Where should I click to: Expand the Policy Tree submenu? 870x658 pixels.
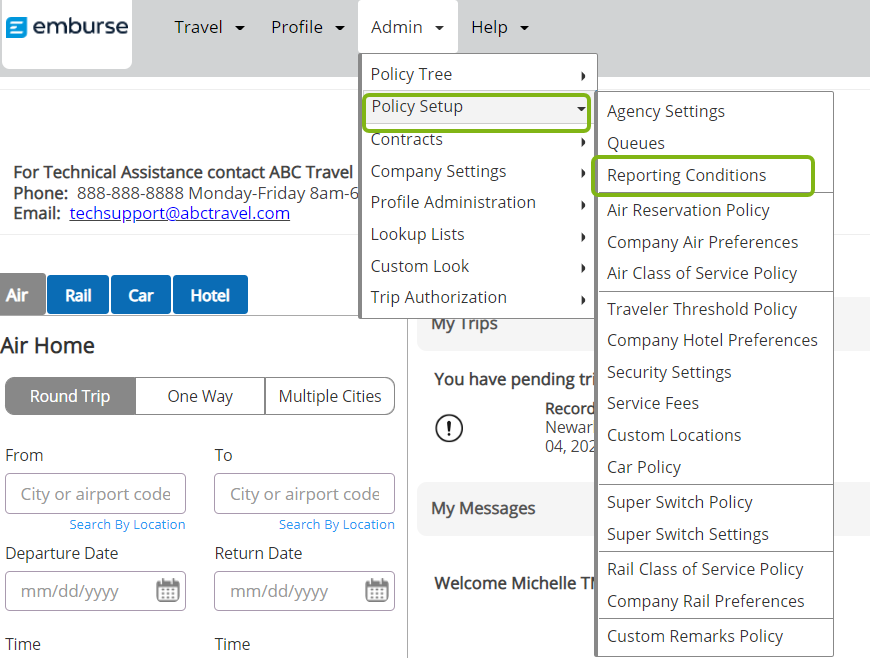(x=478, y=74)
